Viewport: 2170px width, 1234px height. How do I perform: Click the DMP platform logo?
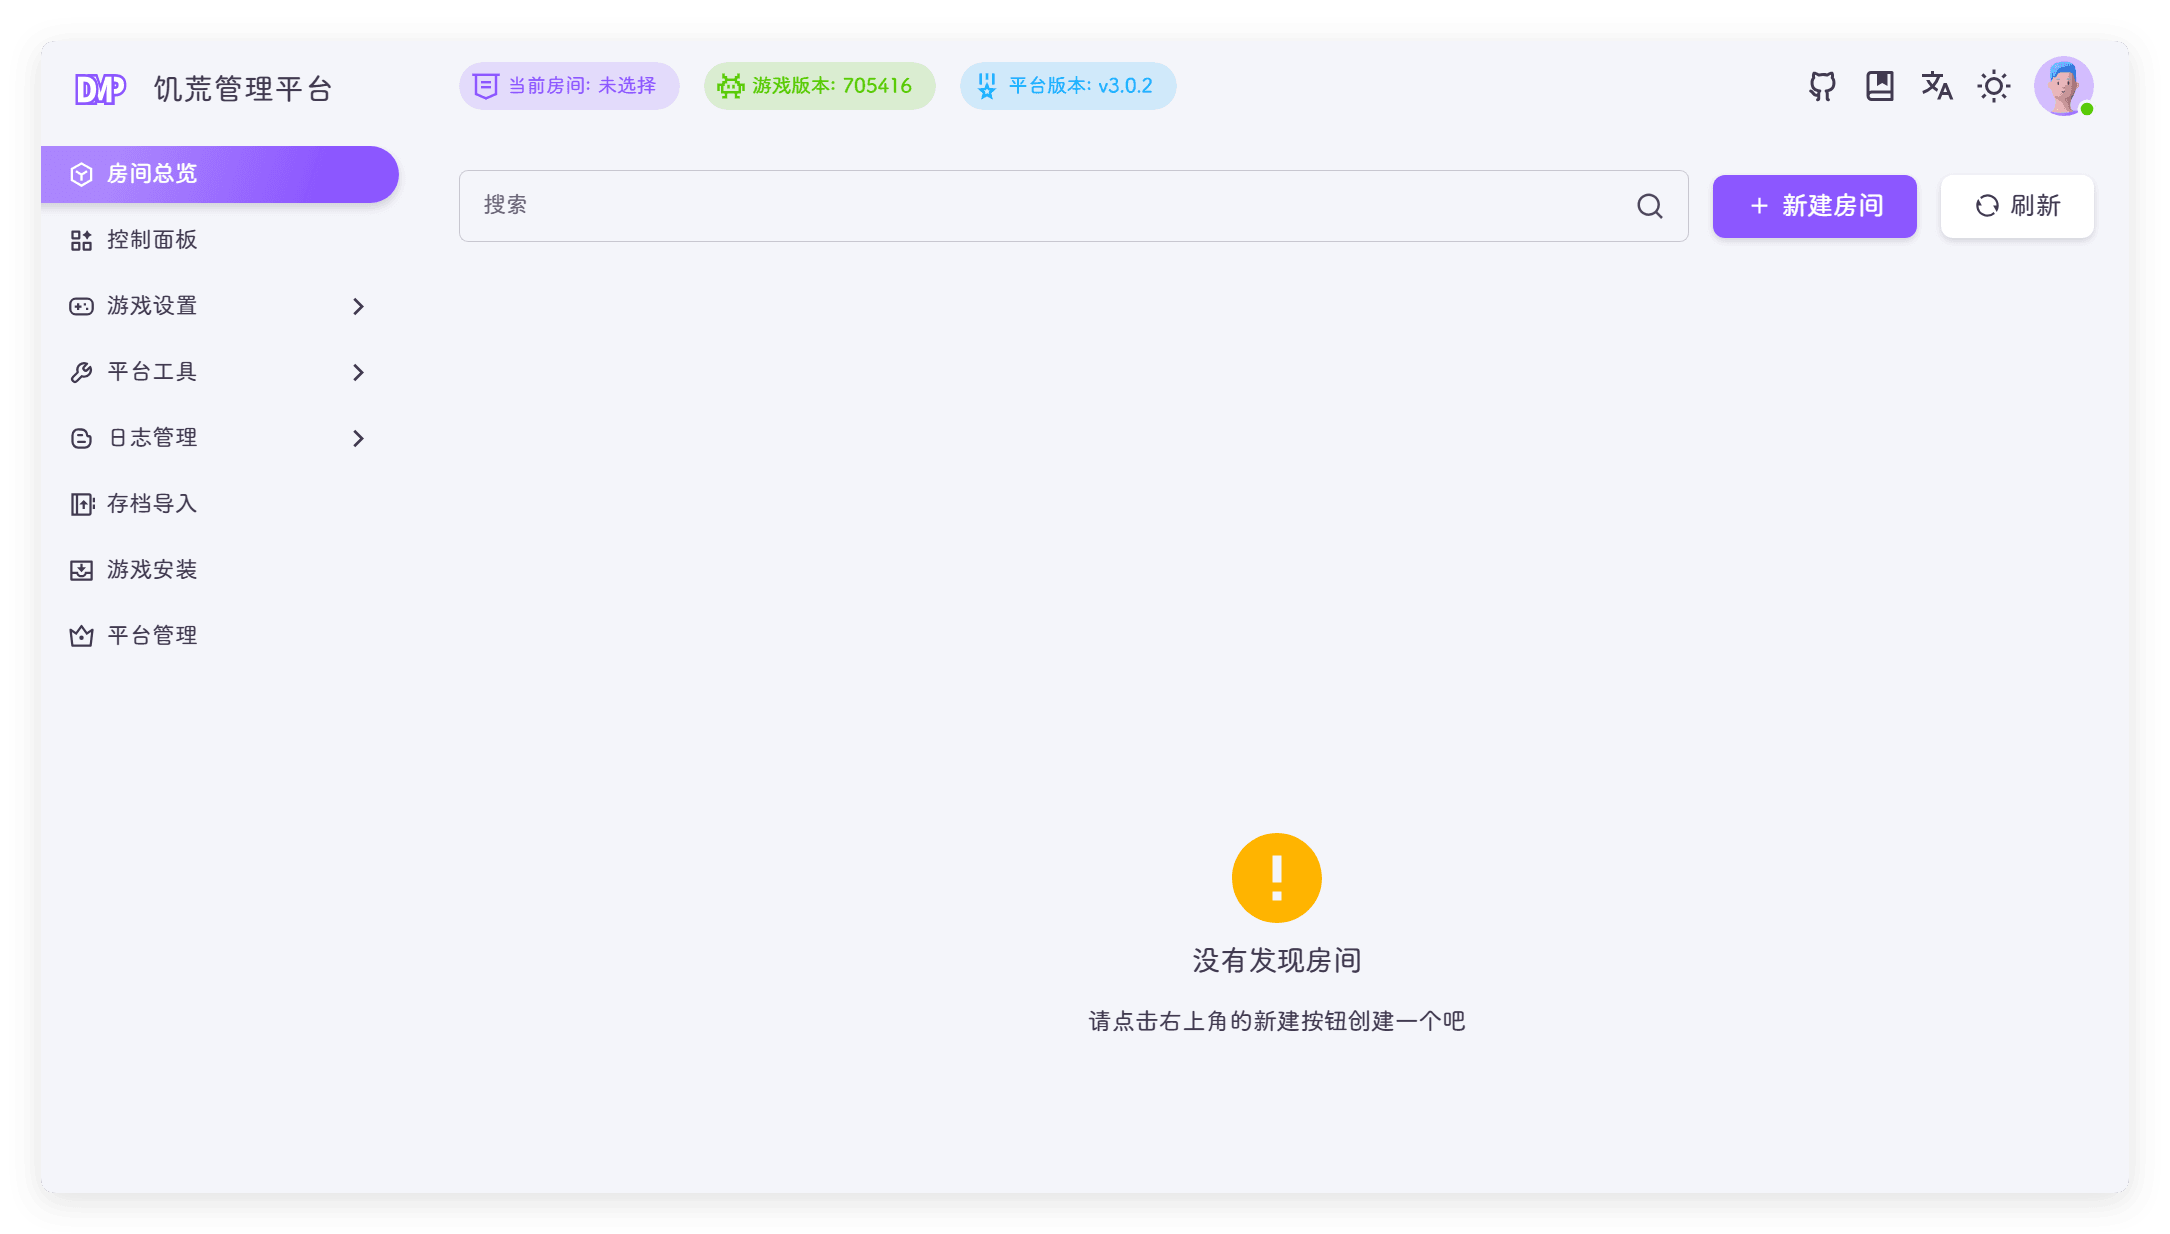[100, 87]
